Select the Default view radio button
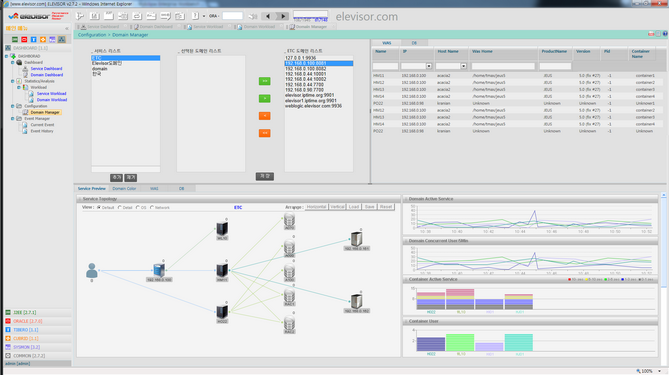Viewport: 669px width, 375px height. (x=99, y=207)
